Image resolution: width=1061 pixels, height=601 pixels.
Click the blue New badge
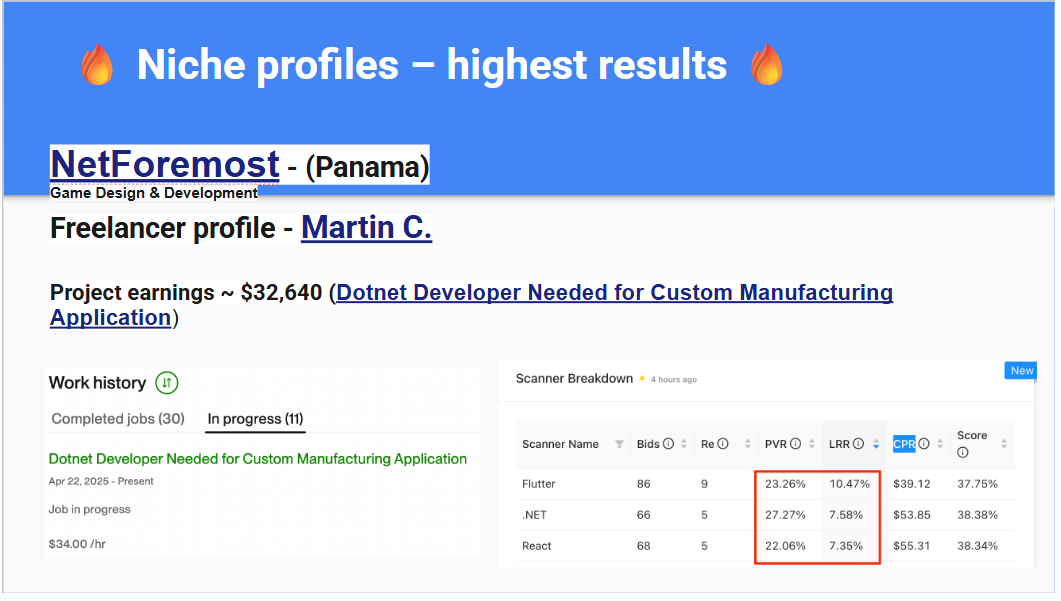[1021, 370]
